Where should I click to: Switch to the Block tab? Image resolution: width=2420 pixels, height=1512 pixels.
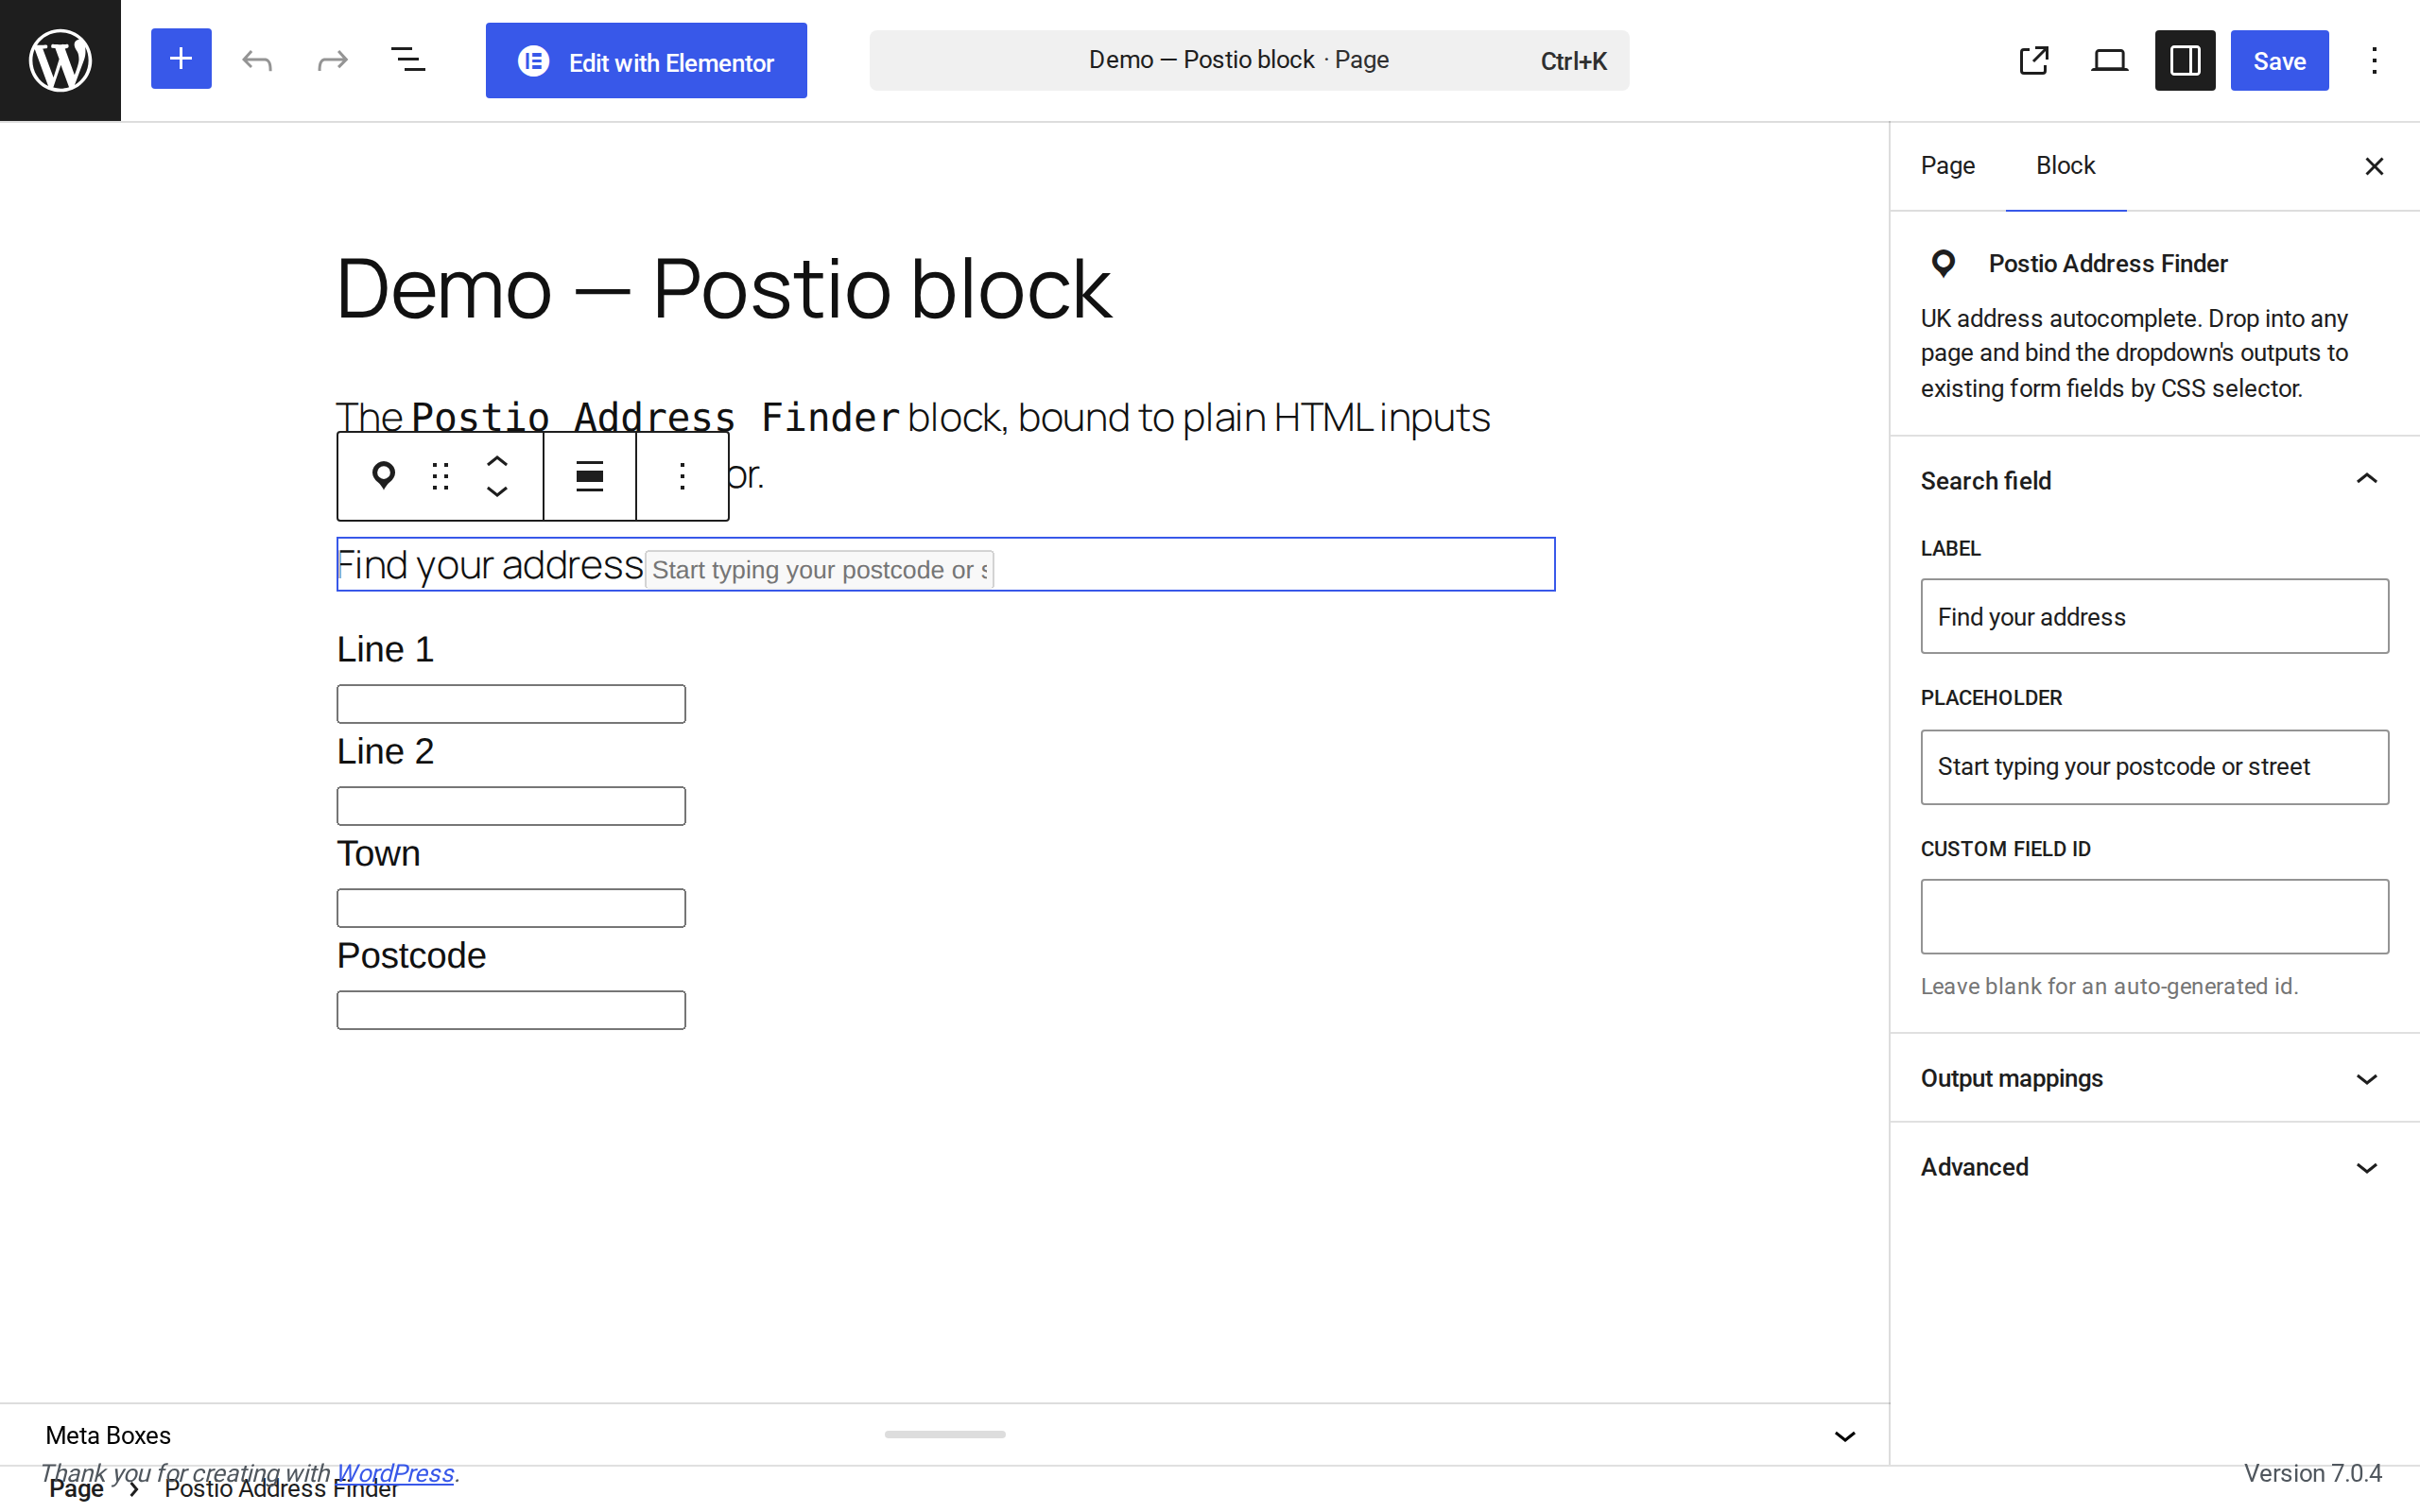tap(2065, 166)
